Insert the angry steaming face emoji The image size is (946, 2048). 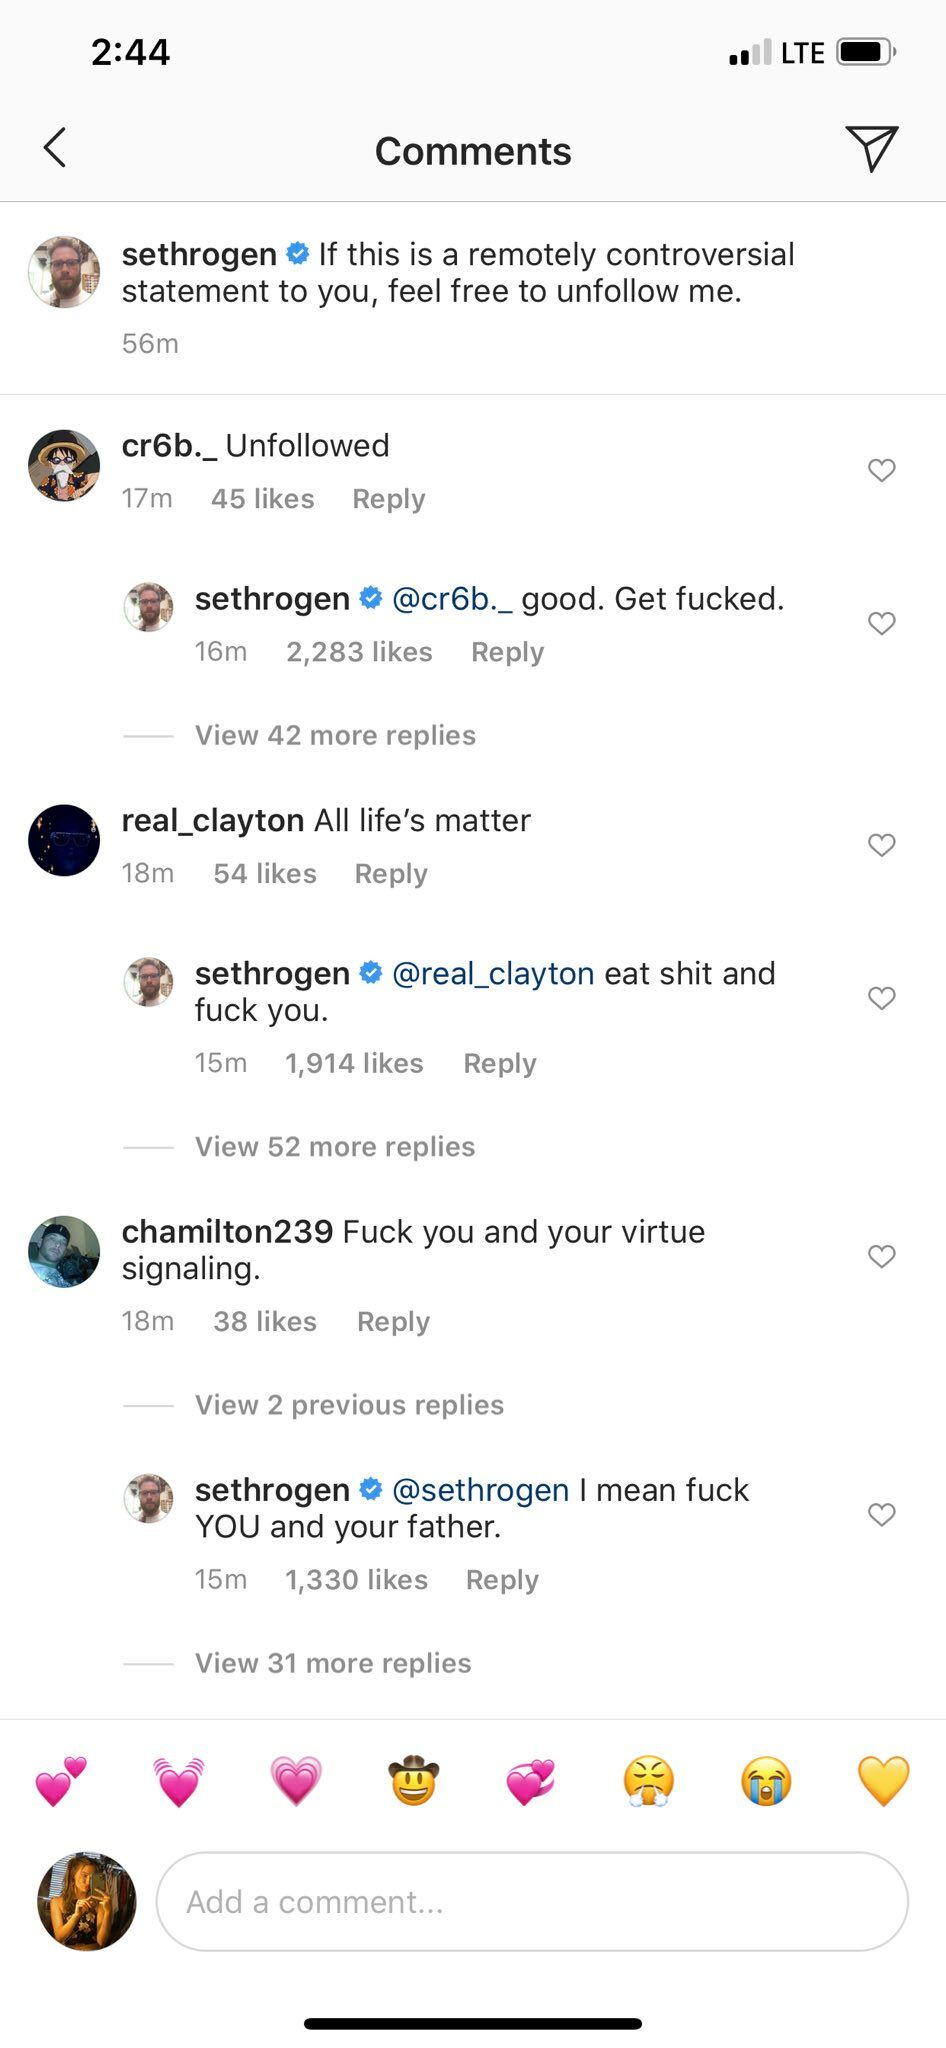649,1781
